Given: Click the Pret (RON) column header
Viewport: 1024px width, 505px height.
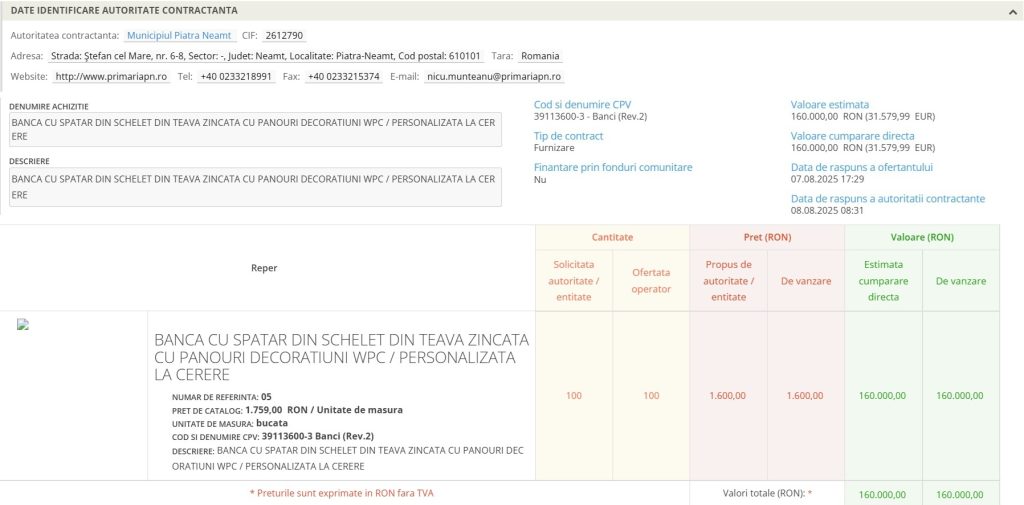Looking at the screenshot, I should click(x=766, y=238).
